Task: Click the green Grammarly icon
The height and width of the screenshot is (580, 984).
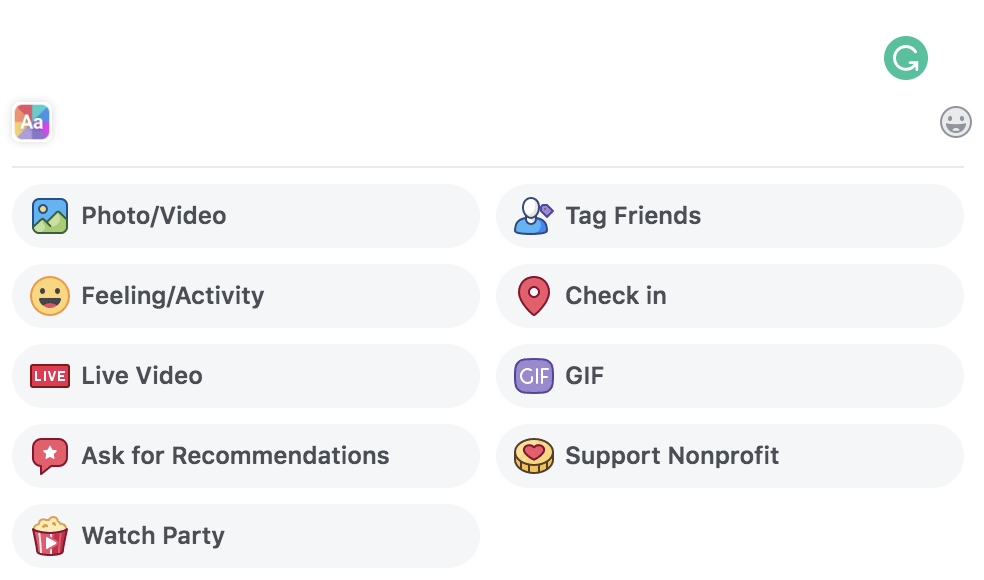Action: 905,58
